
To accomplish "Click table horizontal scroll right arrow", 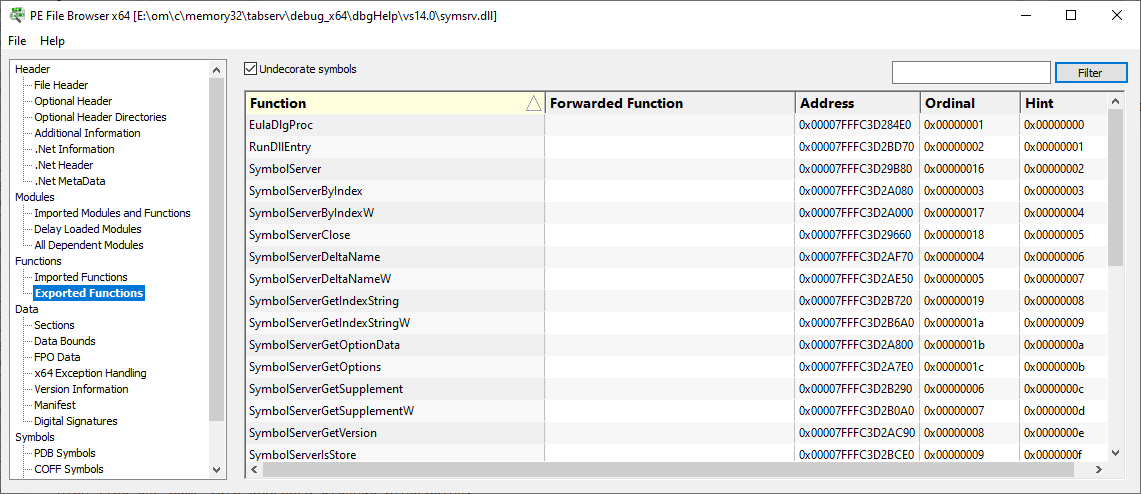I will click(x=1100, y=470).
